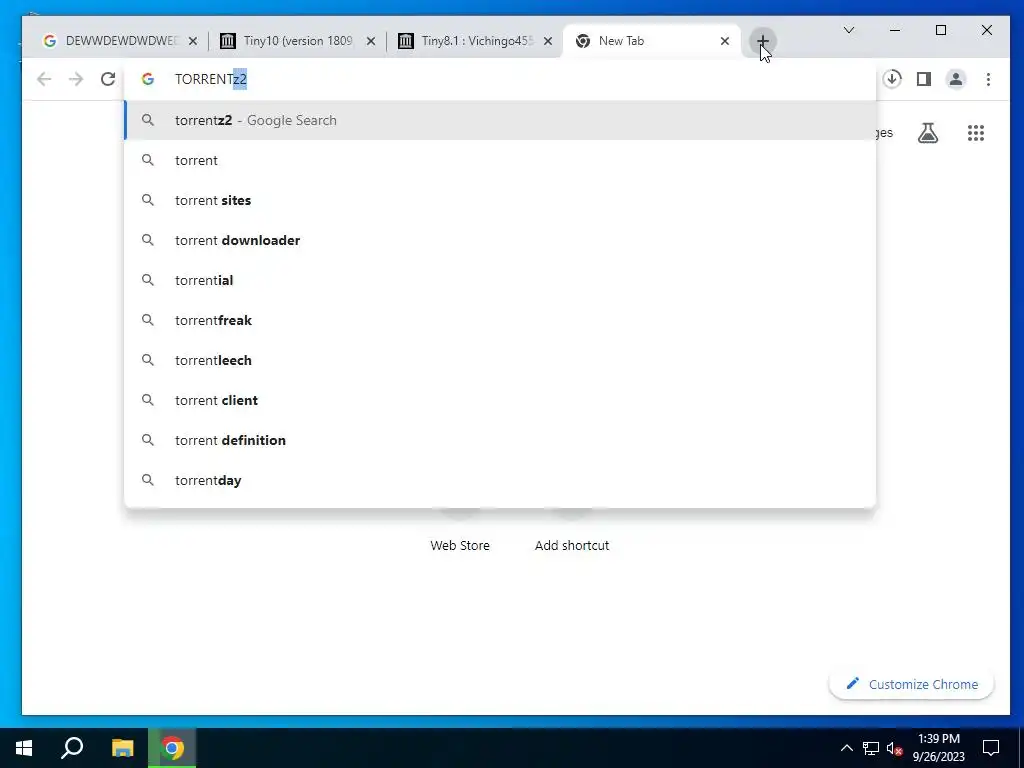
Task: Maximize the Chrome window
Action: [940, 30]
